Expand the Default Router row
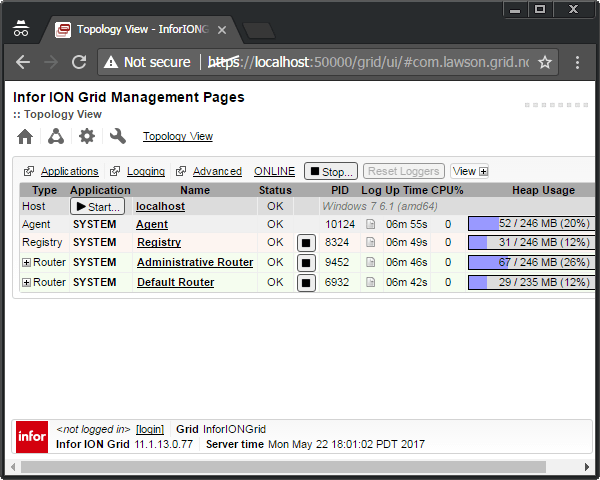The width and height of the screenshot is (600, 480). coord(26,283)
